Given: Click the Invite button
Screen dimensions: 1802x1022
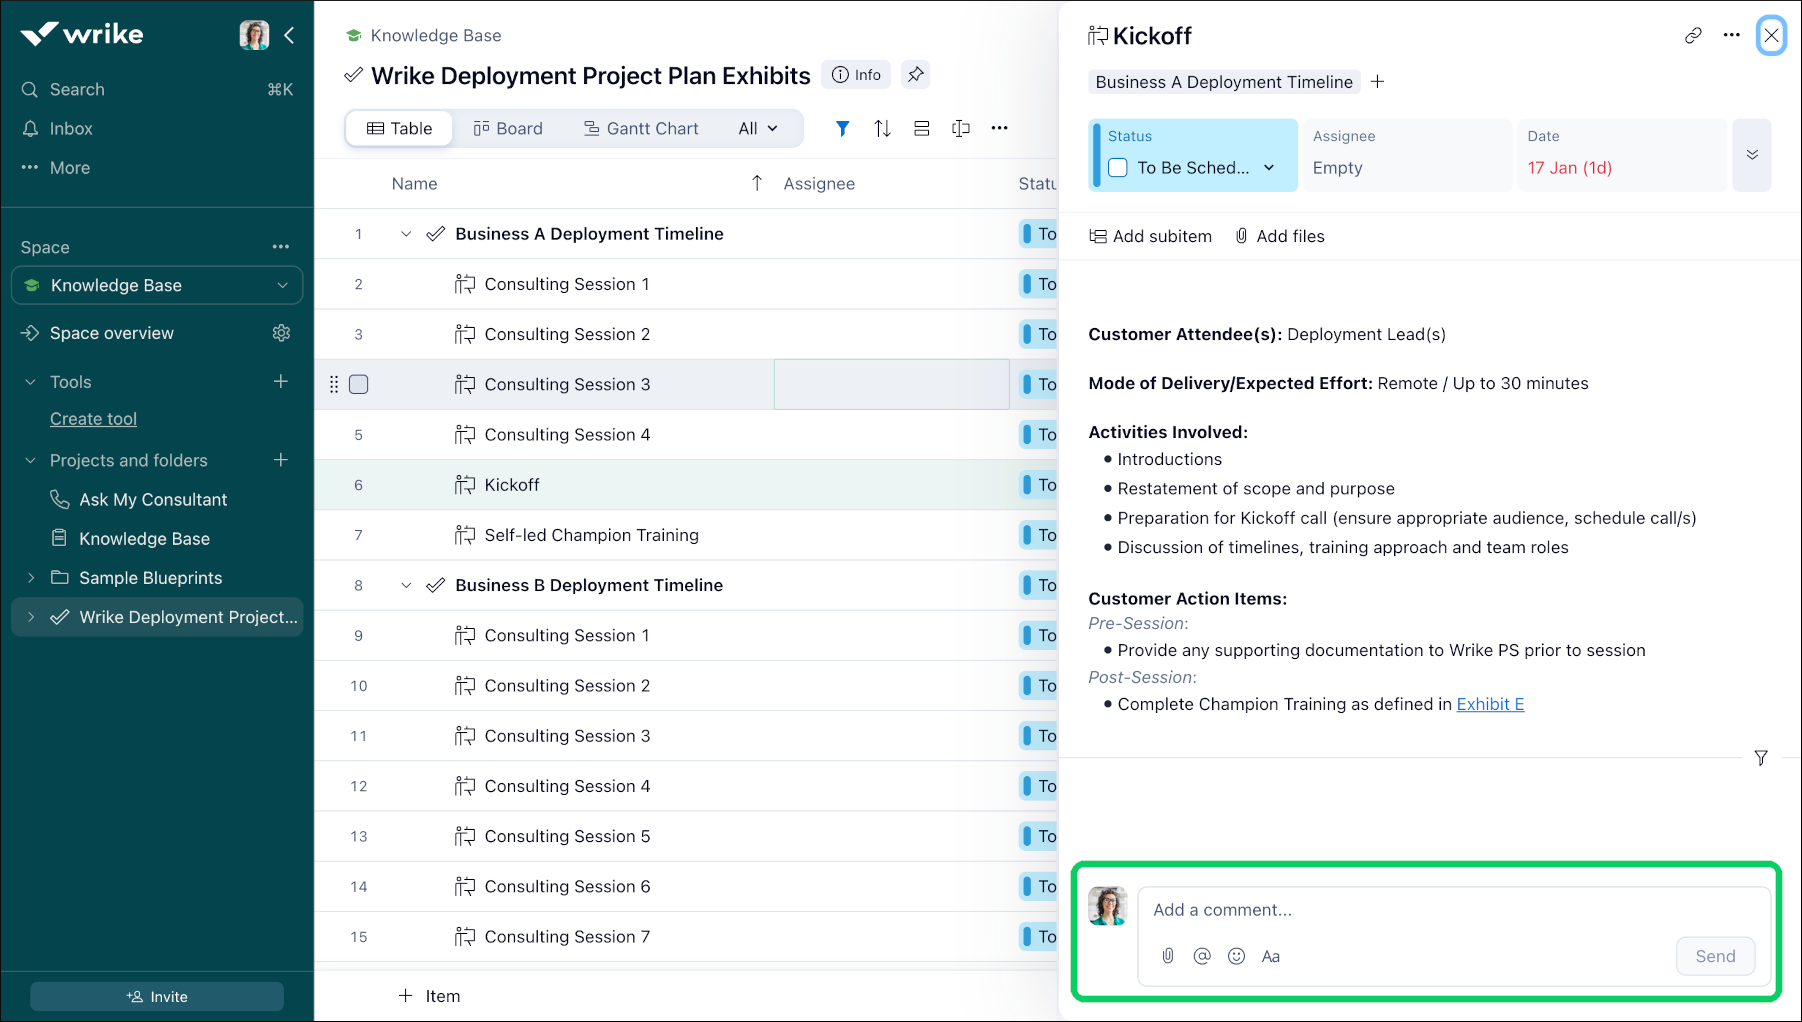Looking at the screenshot, I should coord(157,996).
